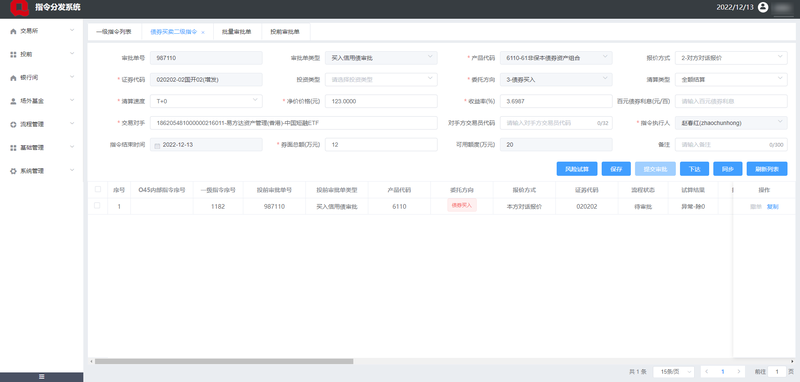Switch to the 一级指令列表 tab
This screenshot has width=800, height=382.
coord(113,32)
